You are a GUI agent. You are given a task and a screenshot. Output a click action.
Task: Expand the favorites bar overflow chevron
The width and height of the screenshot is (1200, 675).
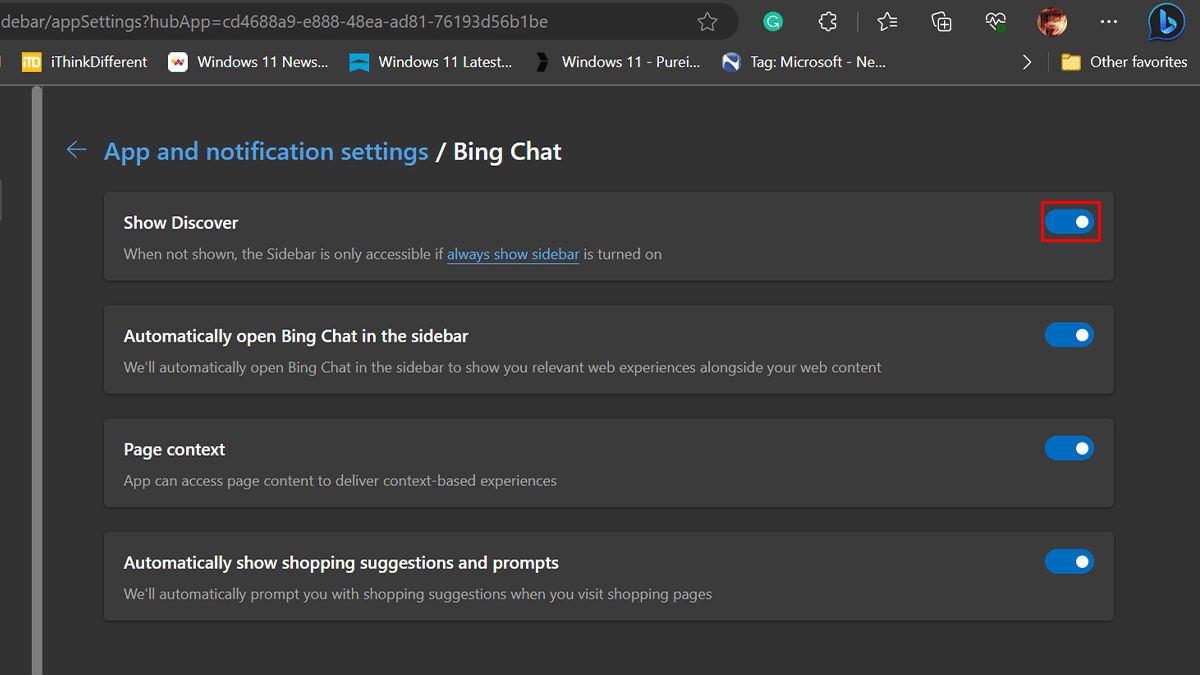point(1026,62)
